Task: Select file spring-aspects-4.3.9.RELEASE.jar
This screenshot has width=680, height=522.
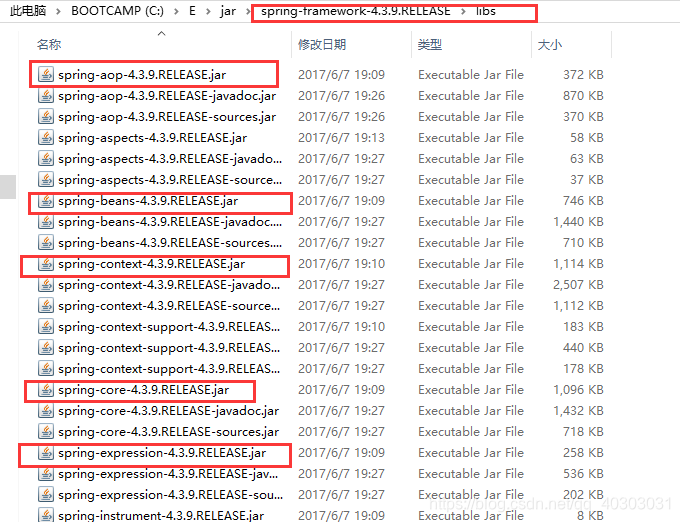Action: pyautogui.click(x=153, y=137)
